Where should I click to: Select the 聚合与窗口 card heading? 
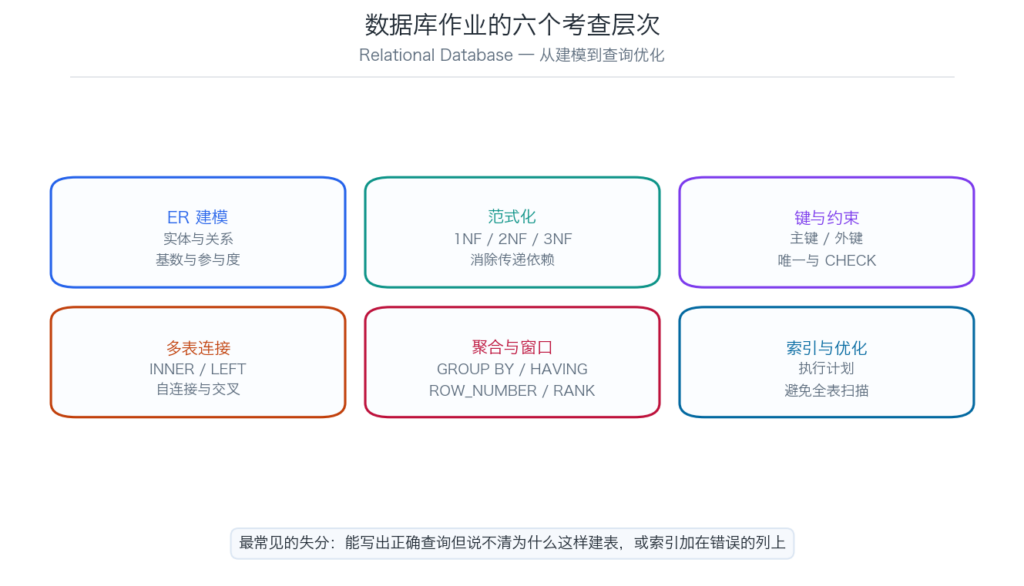pyautogui.click(x=512, y=348)
